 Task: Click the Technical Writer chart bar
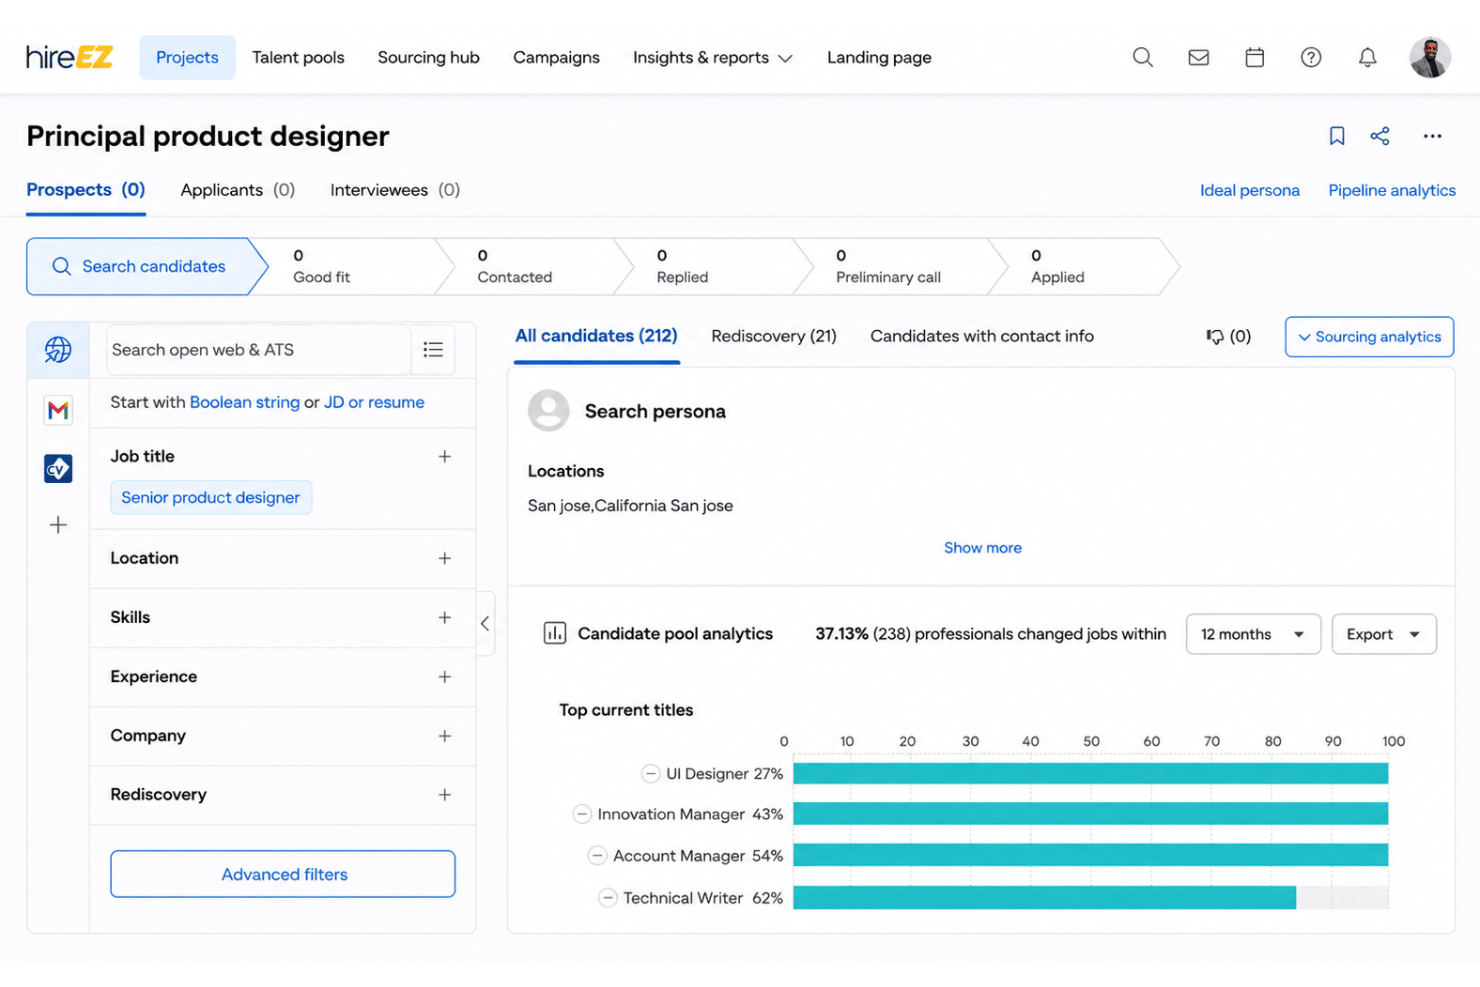1044,897
